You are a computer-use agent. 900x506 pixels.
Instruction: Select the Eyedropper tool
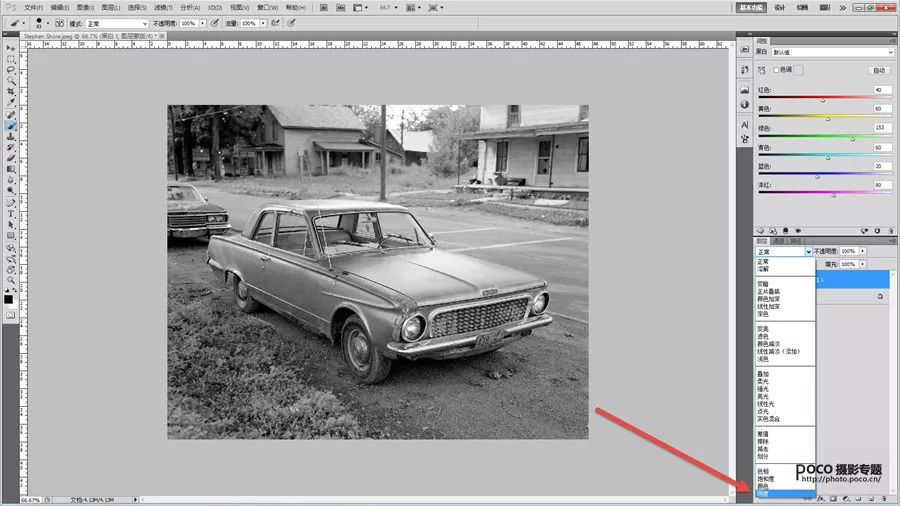click(10, 102)
